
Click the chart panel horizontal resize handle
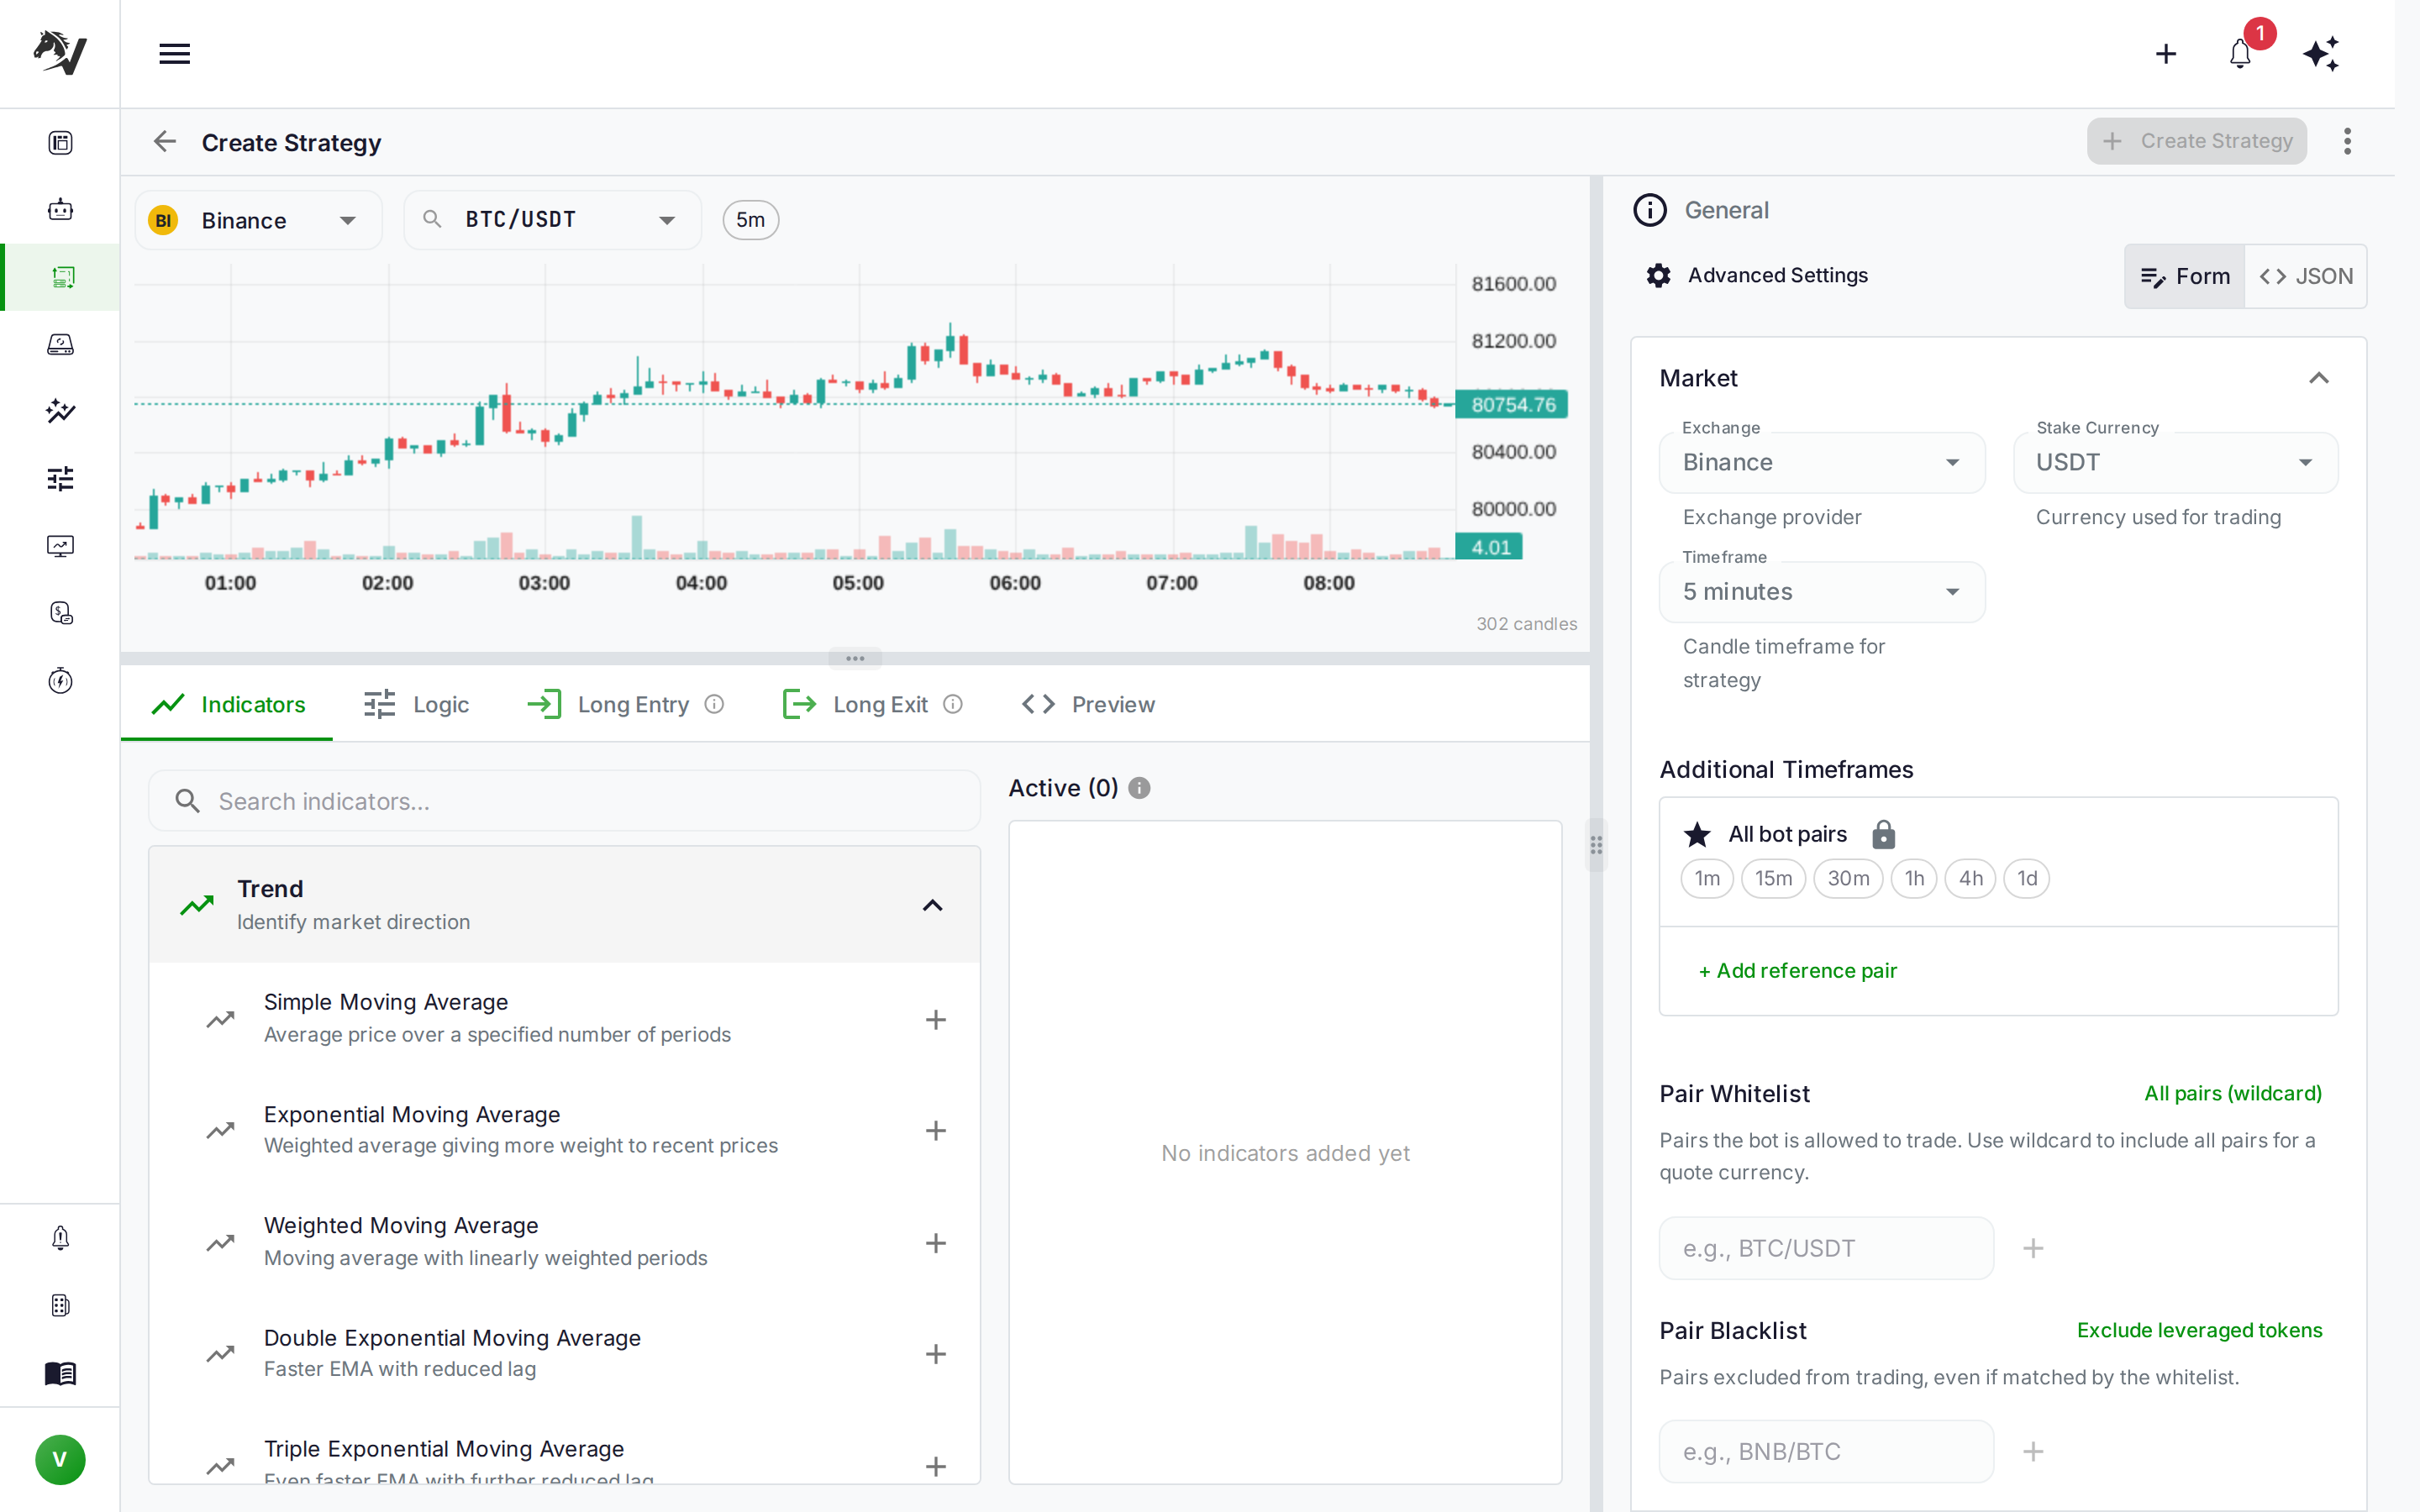click(x=855, y=658)
